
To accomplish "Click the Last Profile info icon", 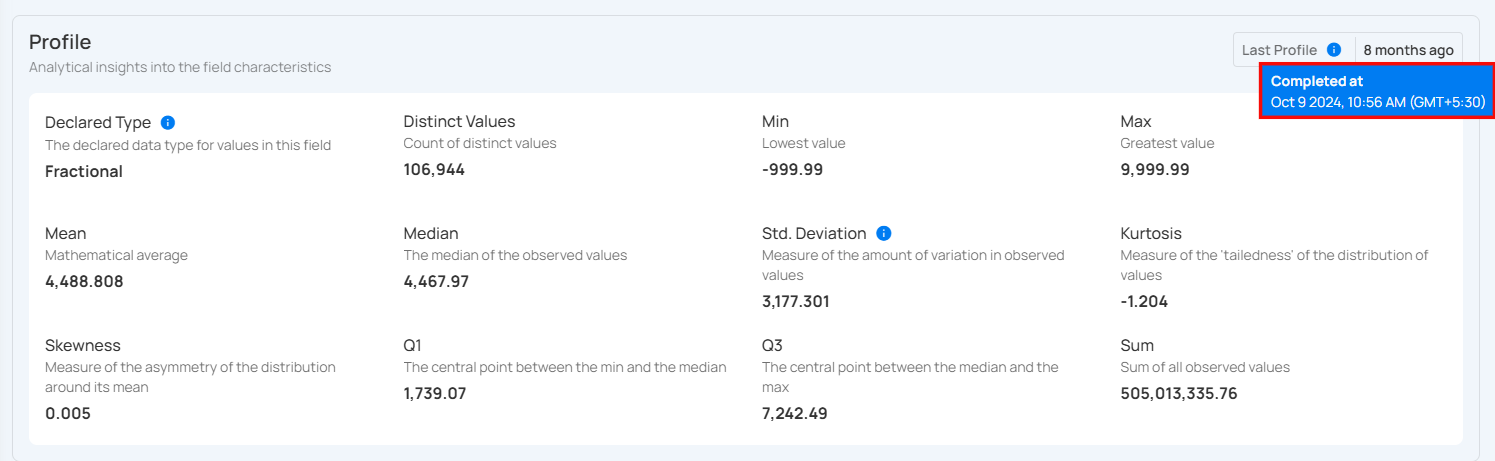I will click(1334, 50).
